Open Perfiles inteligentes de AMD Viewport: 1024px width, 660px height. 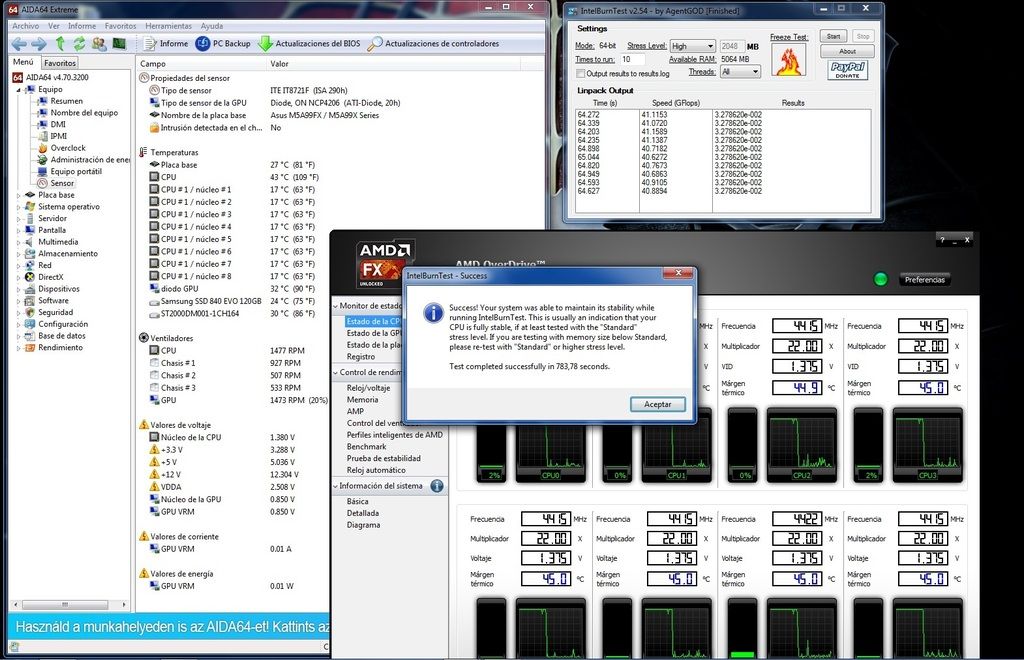click(x=394, y=435)
